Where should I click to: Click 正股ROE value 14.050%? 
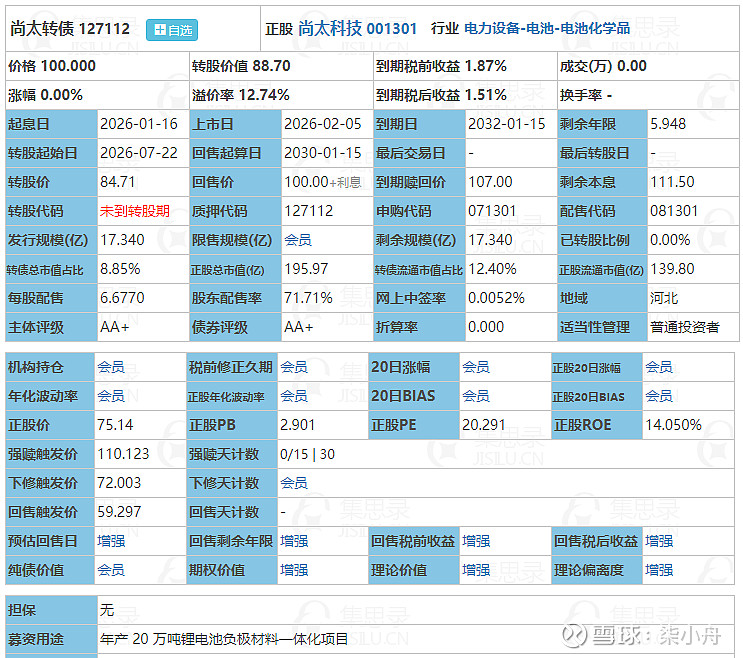(673, 425)
